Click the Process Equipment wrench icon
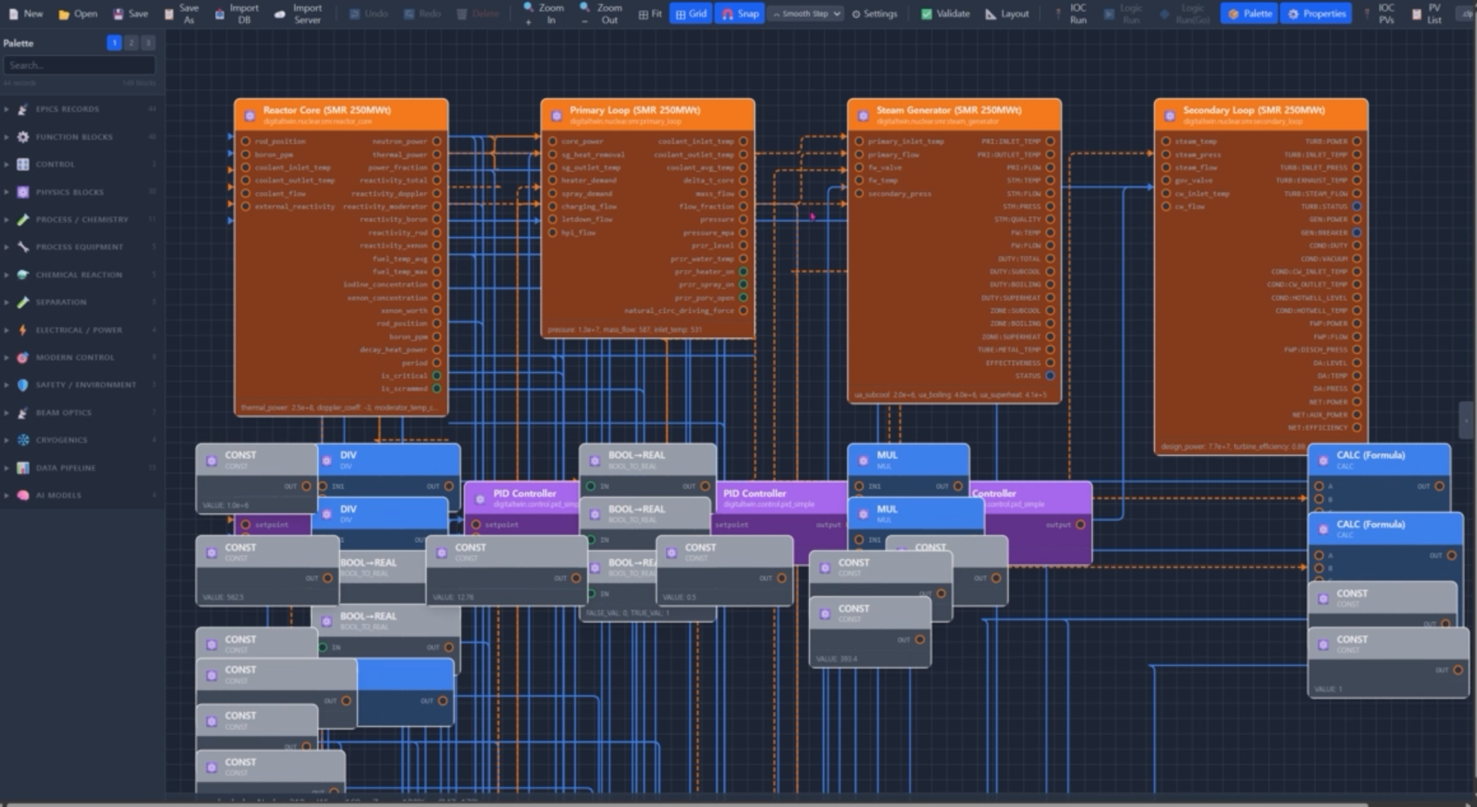The width and height of the screenshot is (1477, 807). point(23,247)
